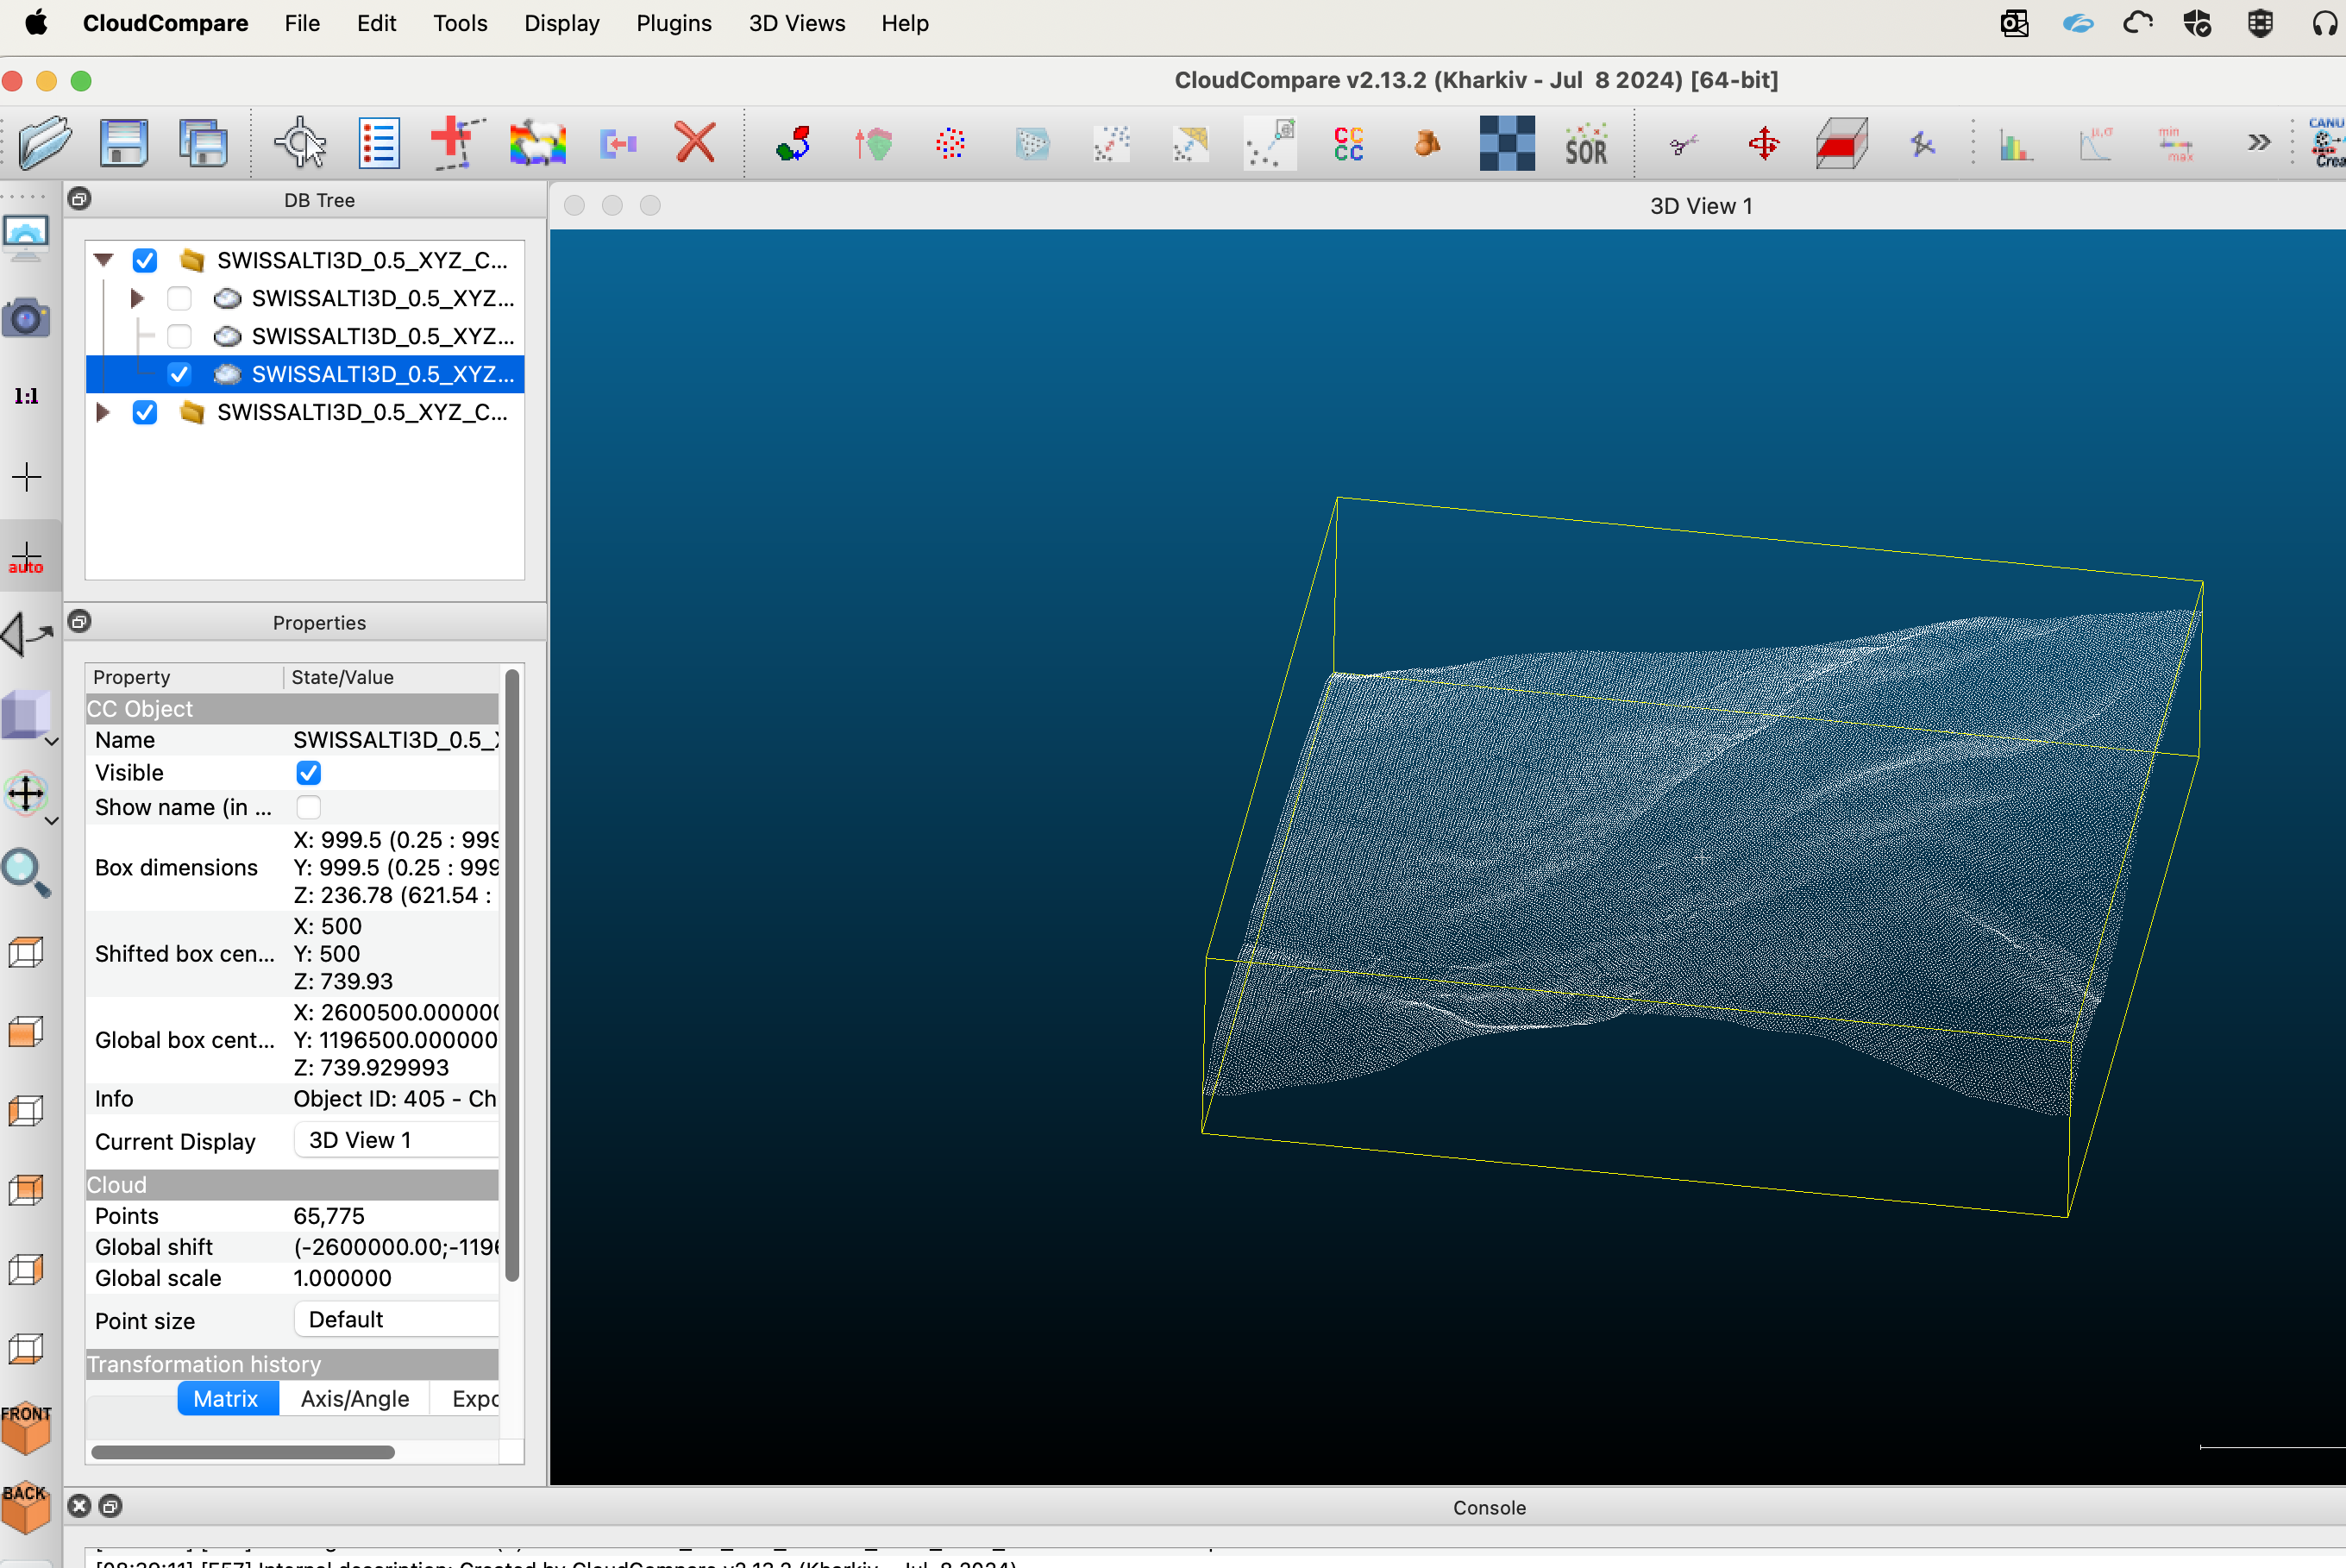The width and height of the screenshot is (2346, 1568).
Task: Click the Merge entities icon
Action: pyautogui.click(x=618, y=143)
